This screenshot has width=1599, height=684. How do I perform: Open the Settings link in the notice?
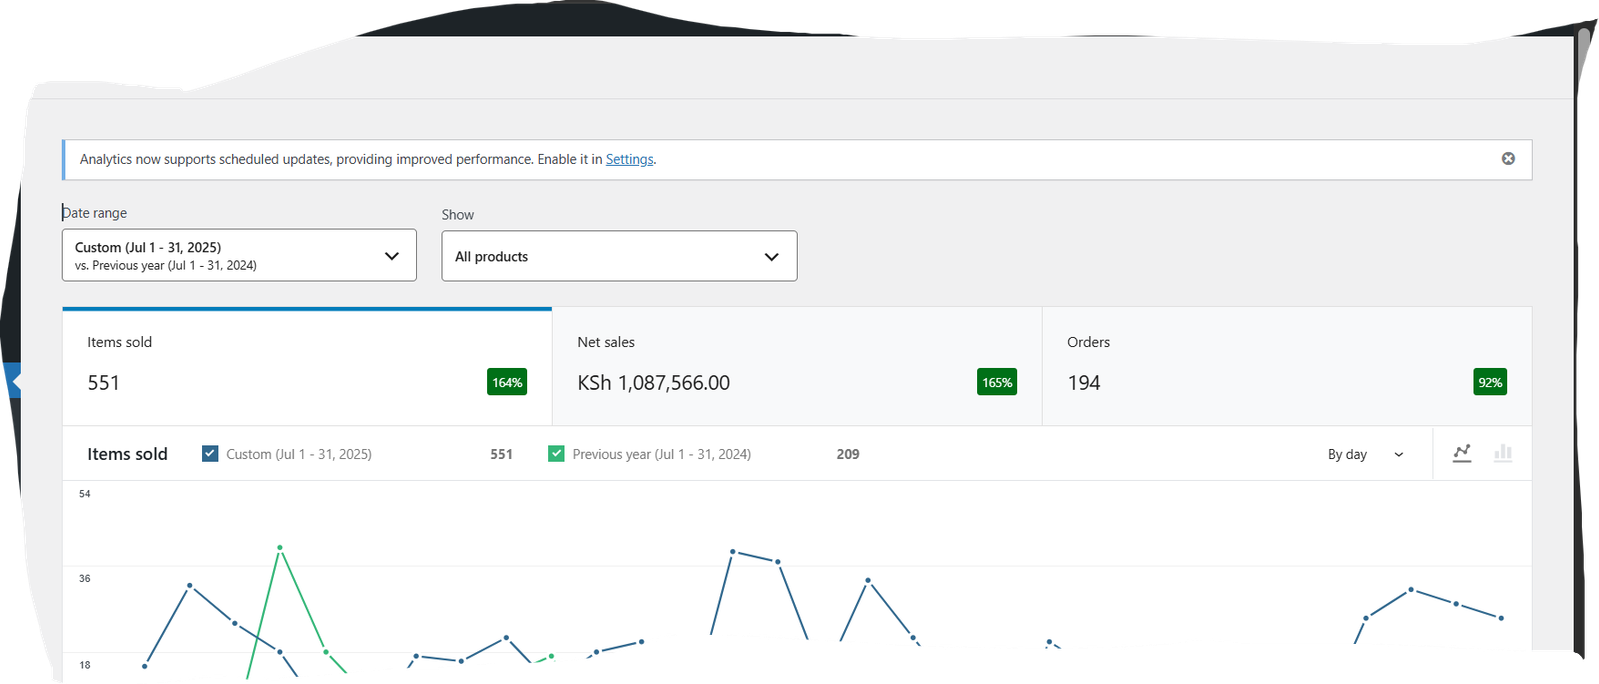[629, 160]
